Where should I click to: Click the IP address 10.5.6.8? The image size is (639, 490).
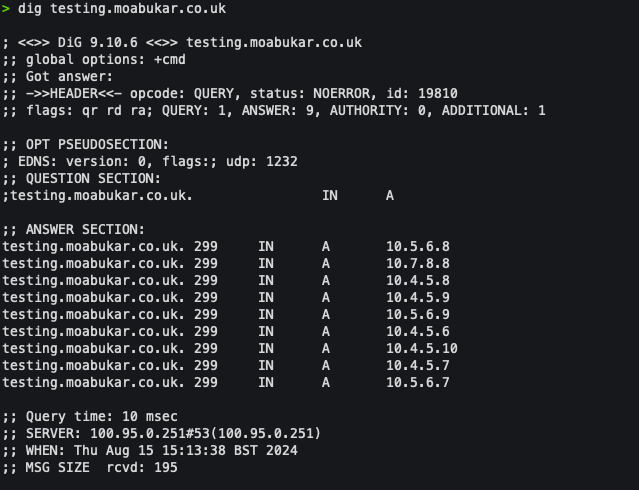pyautogui.click(x=418, y=246)
